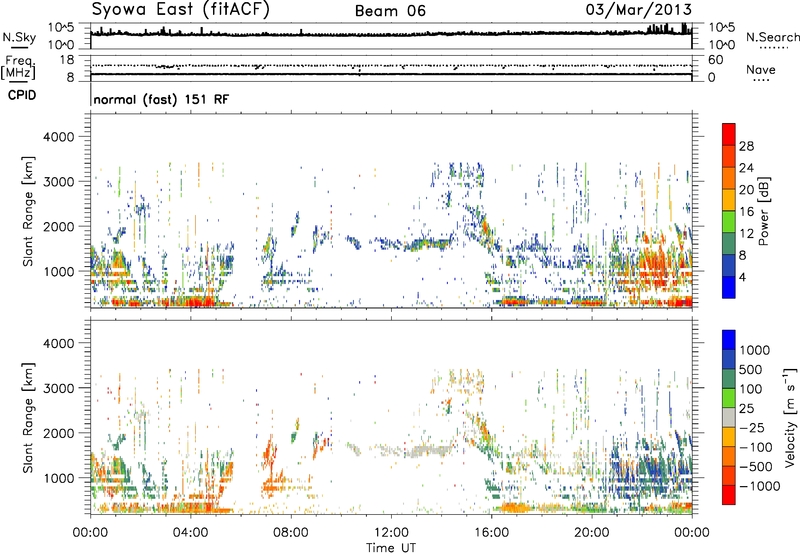This screenshot has width=800, height=554.
Task: Pick the red bottom Velocity colorbar segment
Action: tap(729, 495)
